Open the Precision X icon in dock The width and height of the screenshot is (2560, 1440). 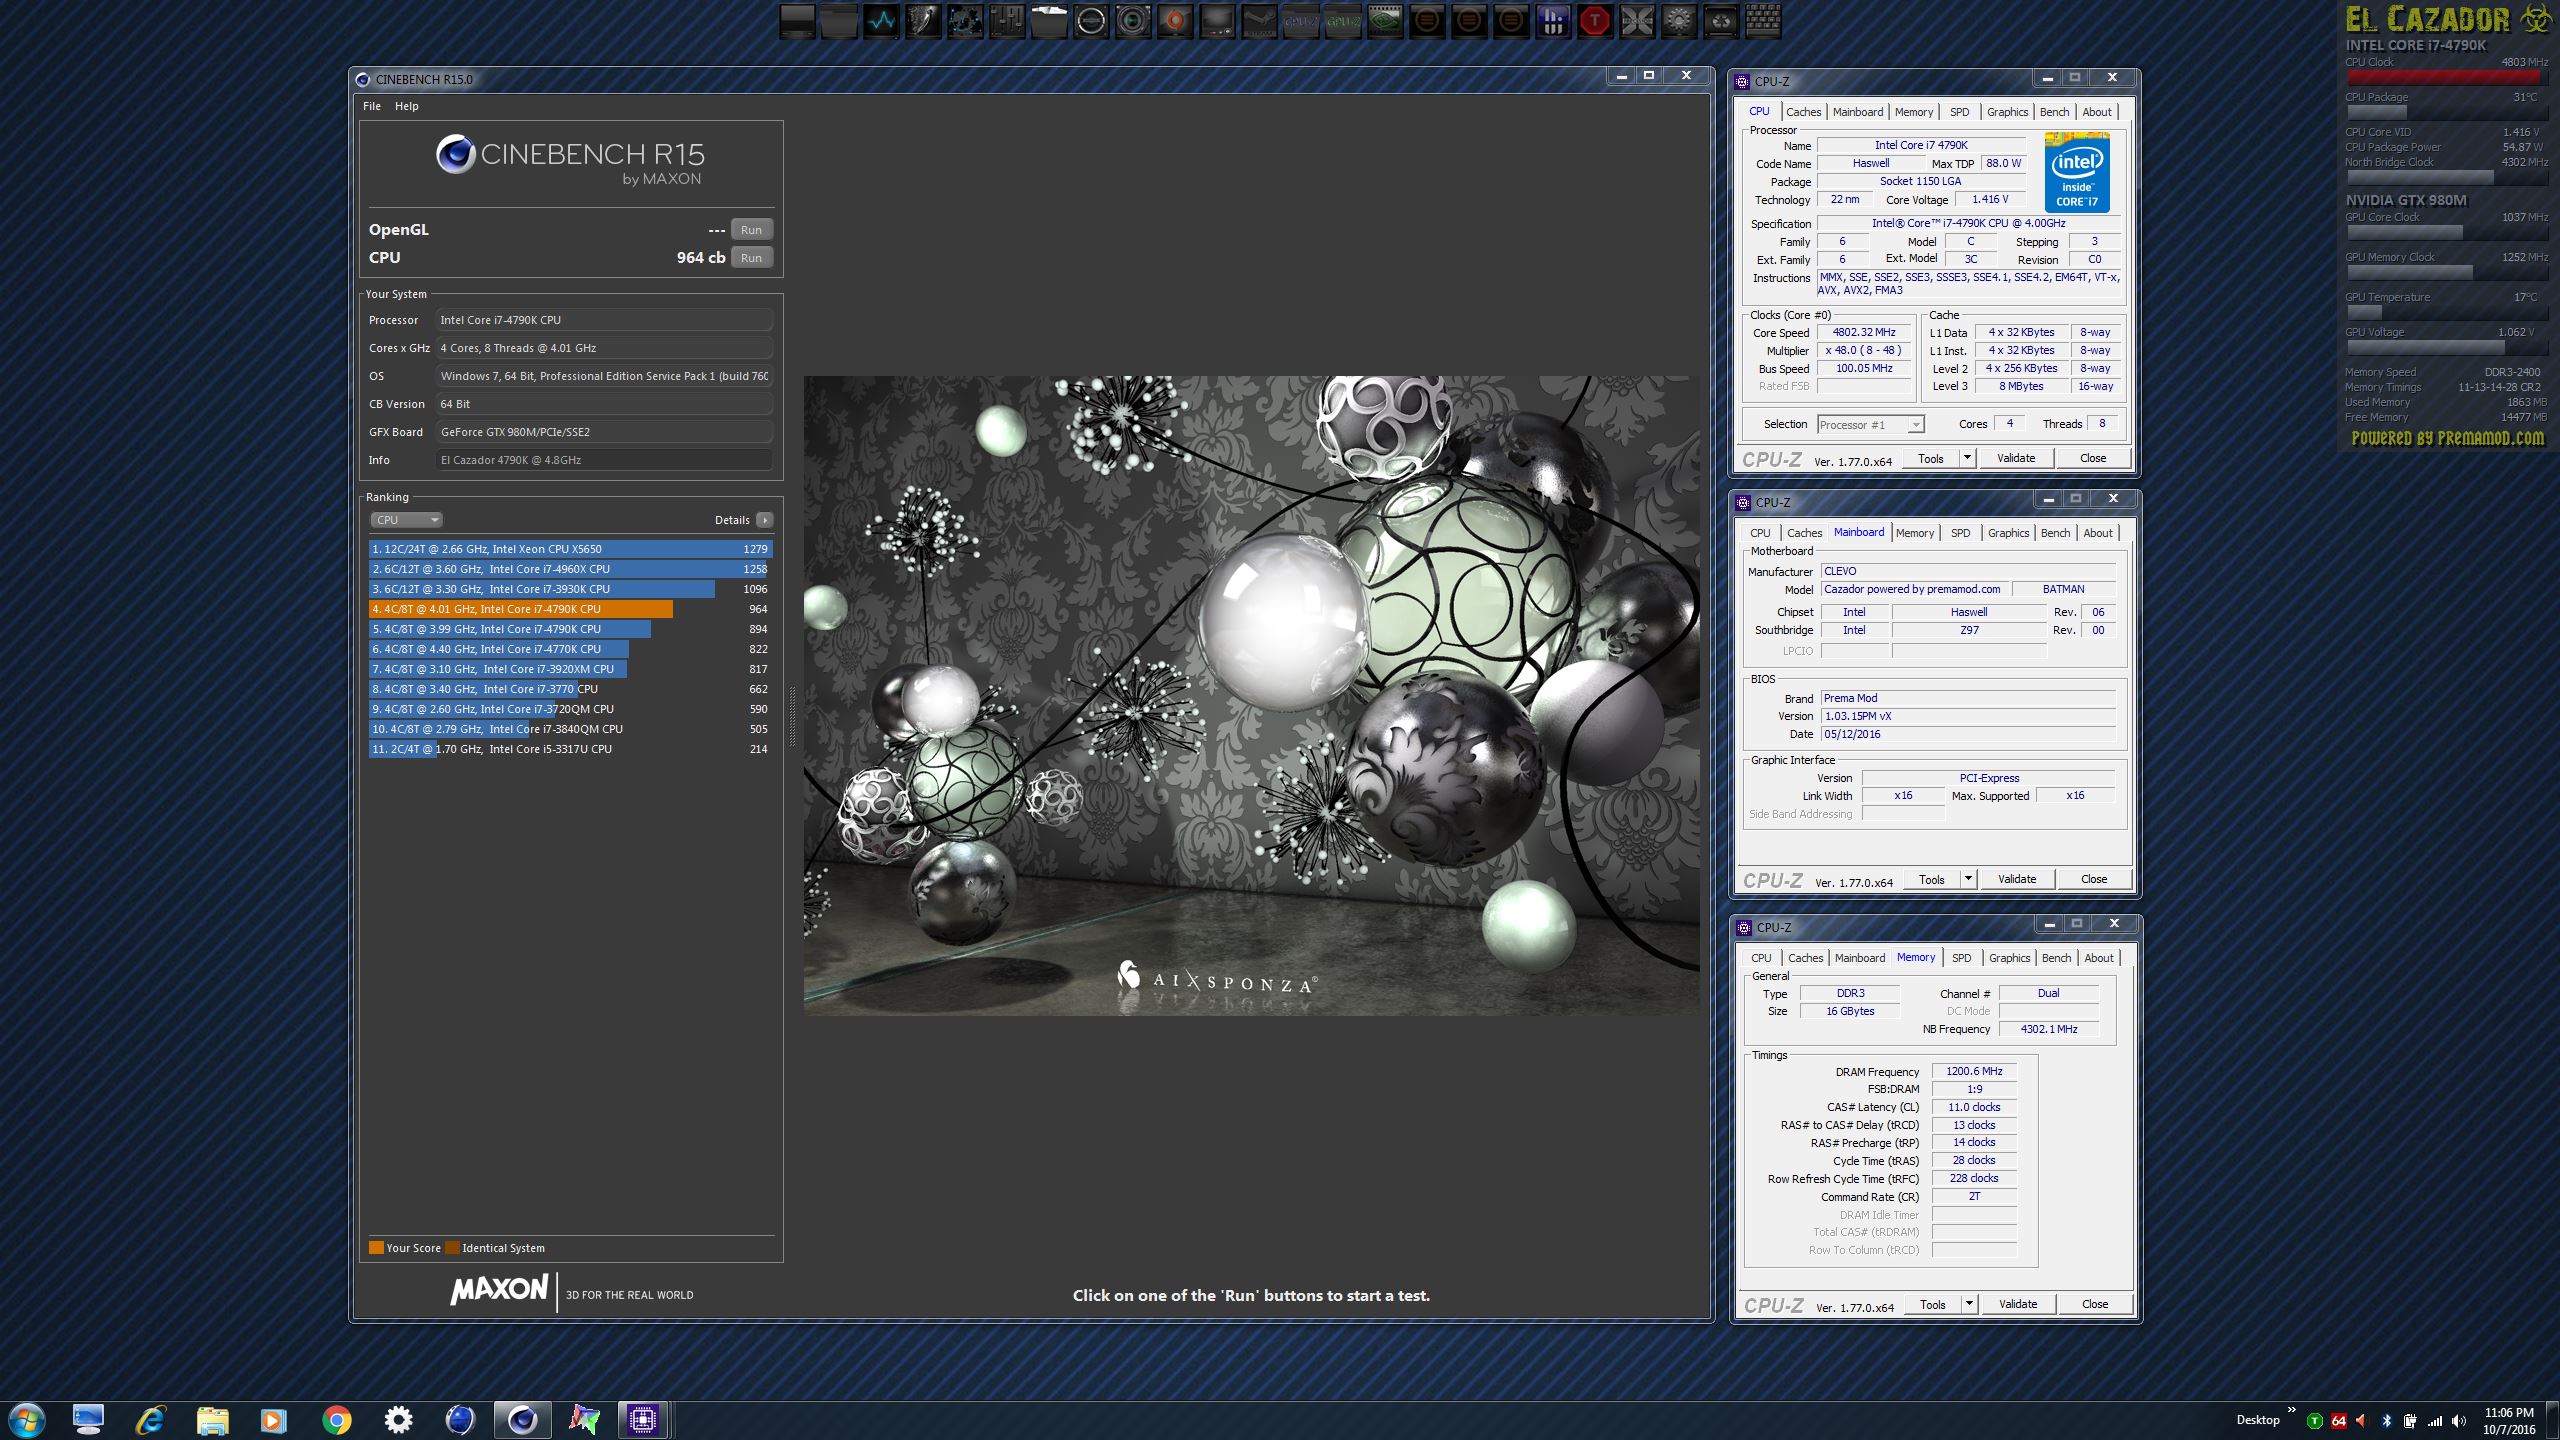pyautogui.click(x=1637, y=21)
